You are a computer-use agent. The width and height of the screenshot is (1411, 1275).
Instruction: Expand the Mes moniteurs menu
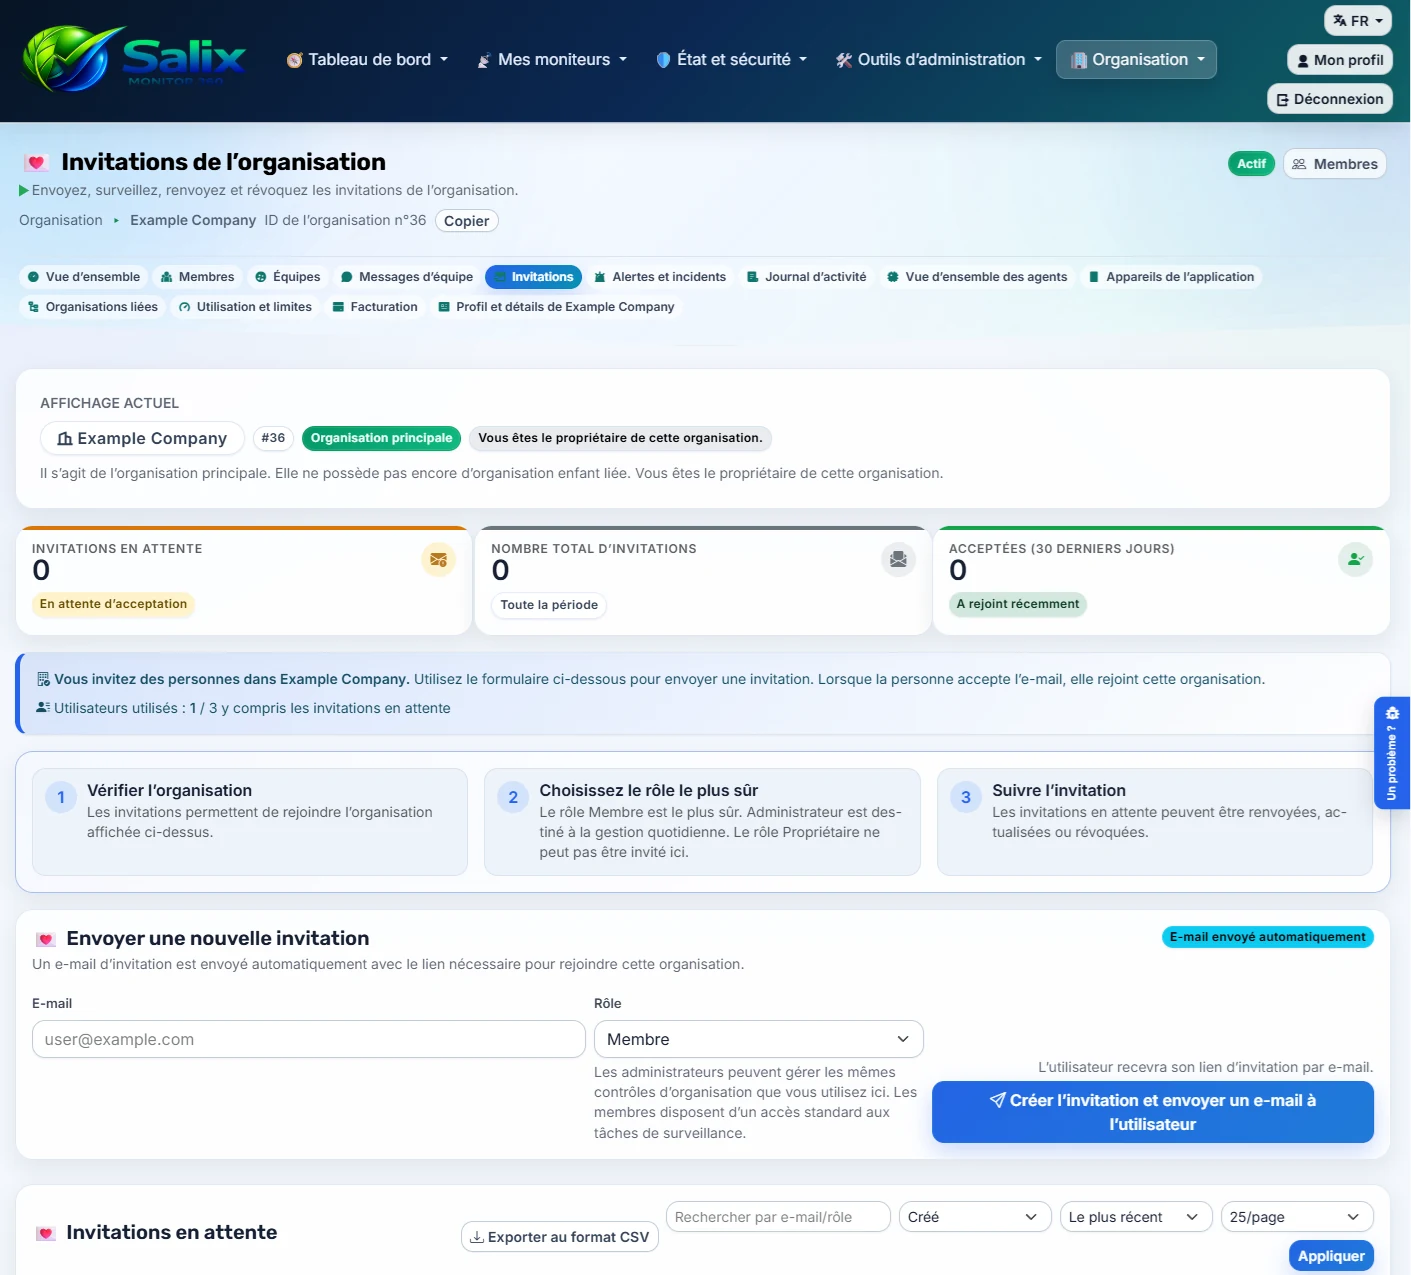[x=552, y=60]
